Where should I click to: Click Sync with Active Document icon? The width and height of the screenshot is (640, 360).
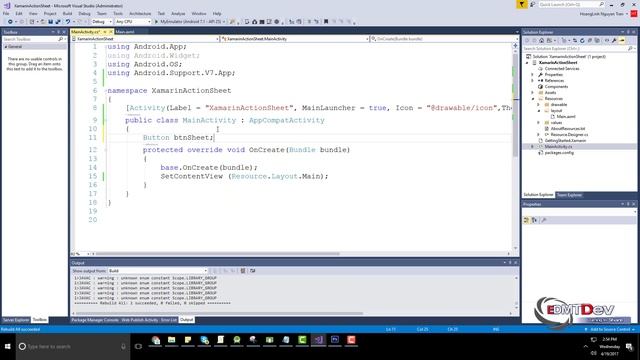point(575,40)
